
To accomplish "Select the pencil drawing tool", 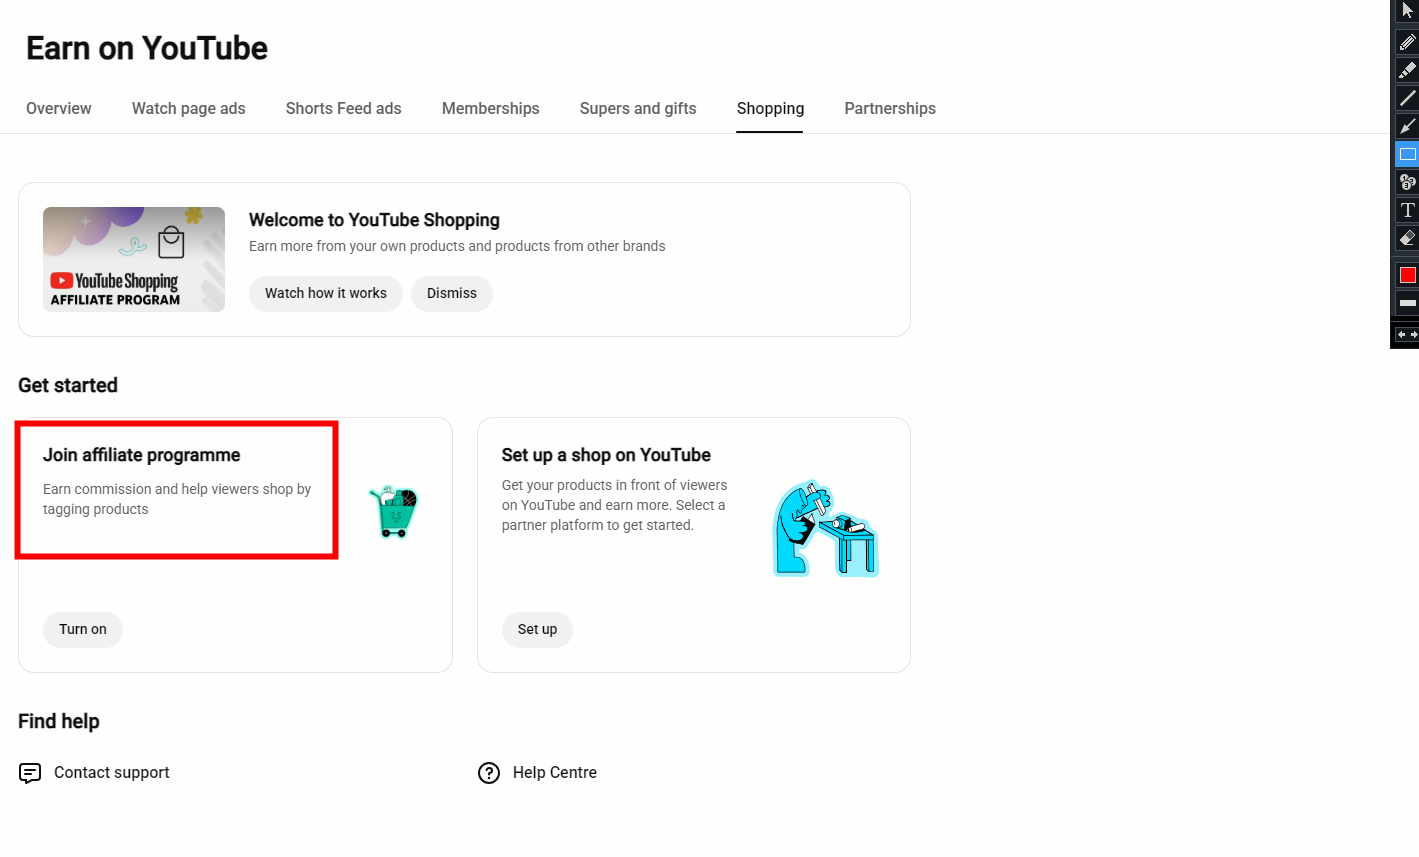I will tap(1407, 42).
